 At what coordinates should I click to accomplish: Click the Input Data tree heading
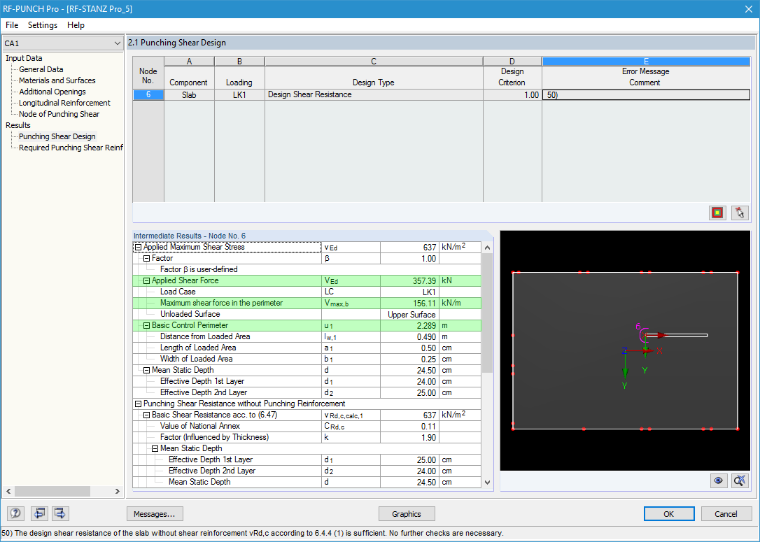click(x=24, y=58)
